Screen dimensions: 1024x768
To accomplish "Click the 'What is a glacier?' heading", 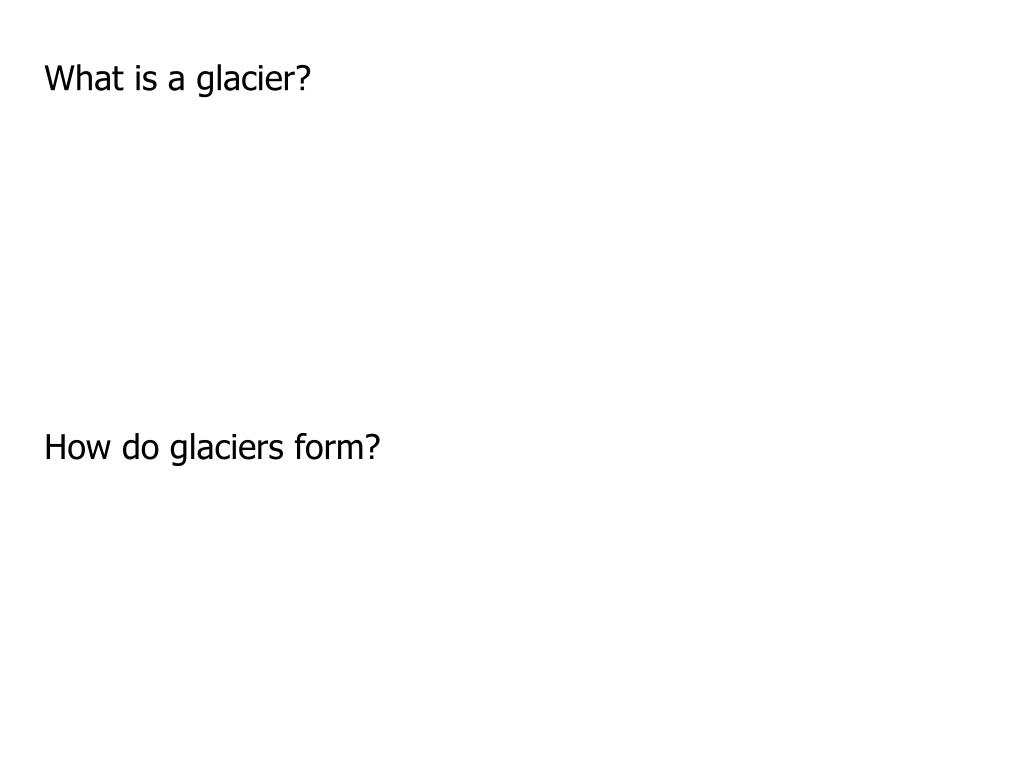I will (x=177, y=80).
